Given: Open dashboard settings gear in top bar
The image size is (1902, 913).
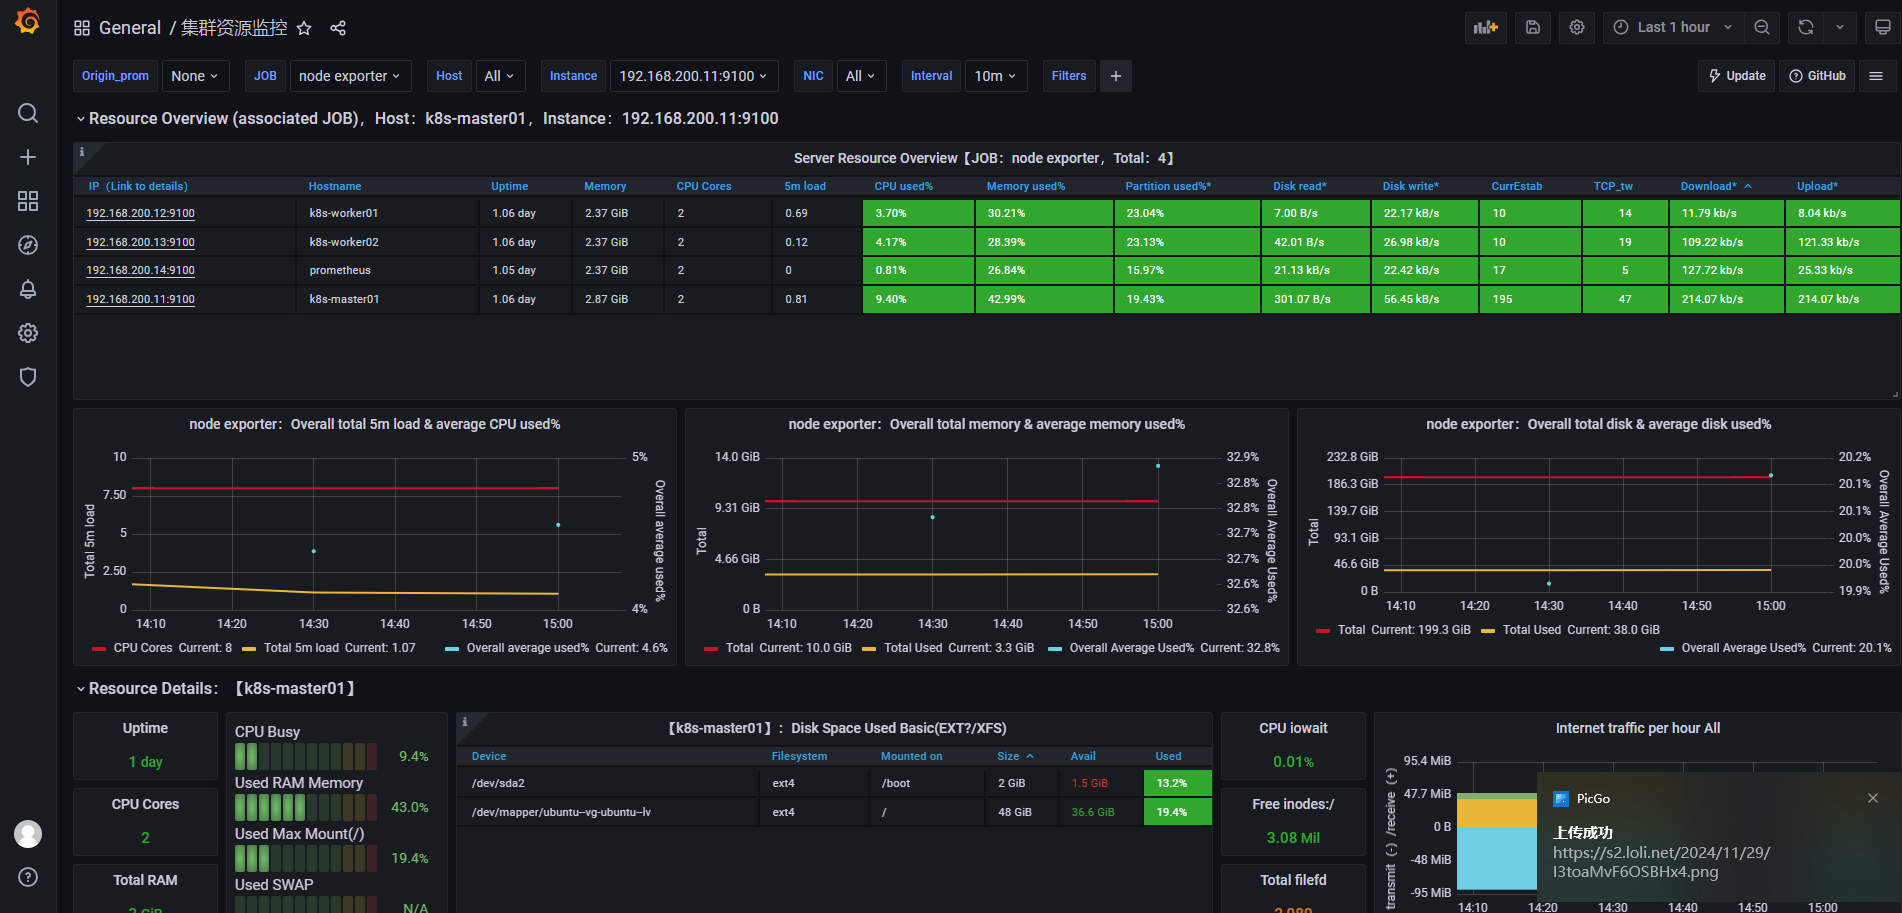Looking at the screenshot, I should pyautogui.click(x=1577, y=27).
